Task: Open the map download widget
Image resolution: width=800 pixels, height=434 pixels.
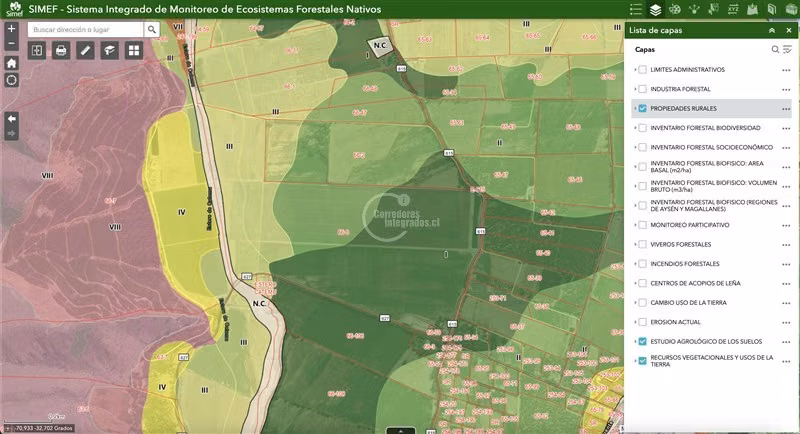Action: pos(752,9)
